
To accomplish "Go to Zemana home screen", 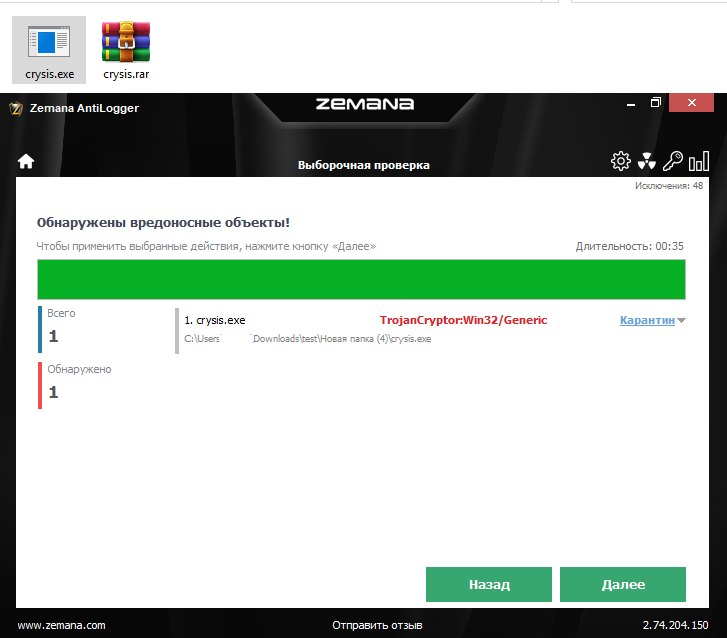I will point(26,161).
